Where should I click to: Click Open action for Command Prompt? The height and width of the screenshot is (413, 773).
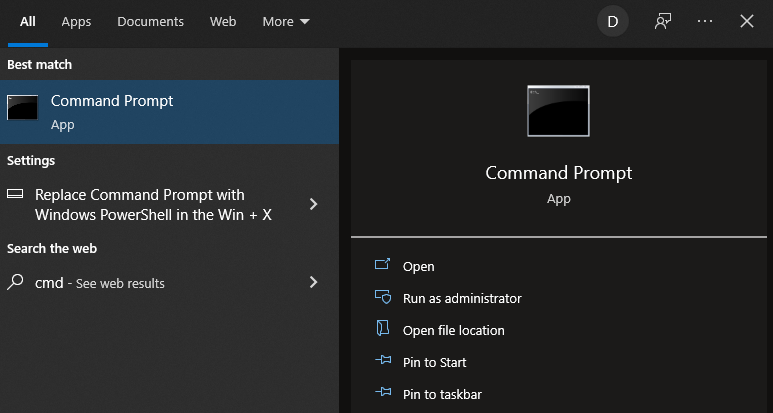[x=419, y=266]
